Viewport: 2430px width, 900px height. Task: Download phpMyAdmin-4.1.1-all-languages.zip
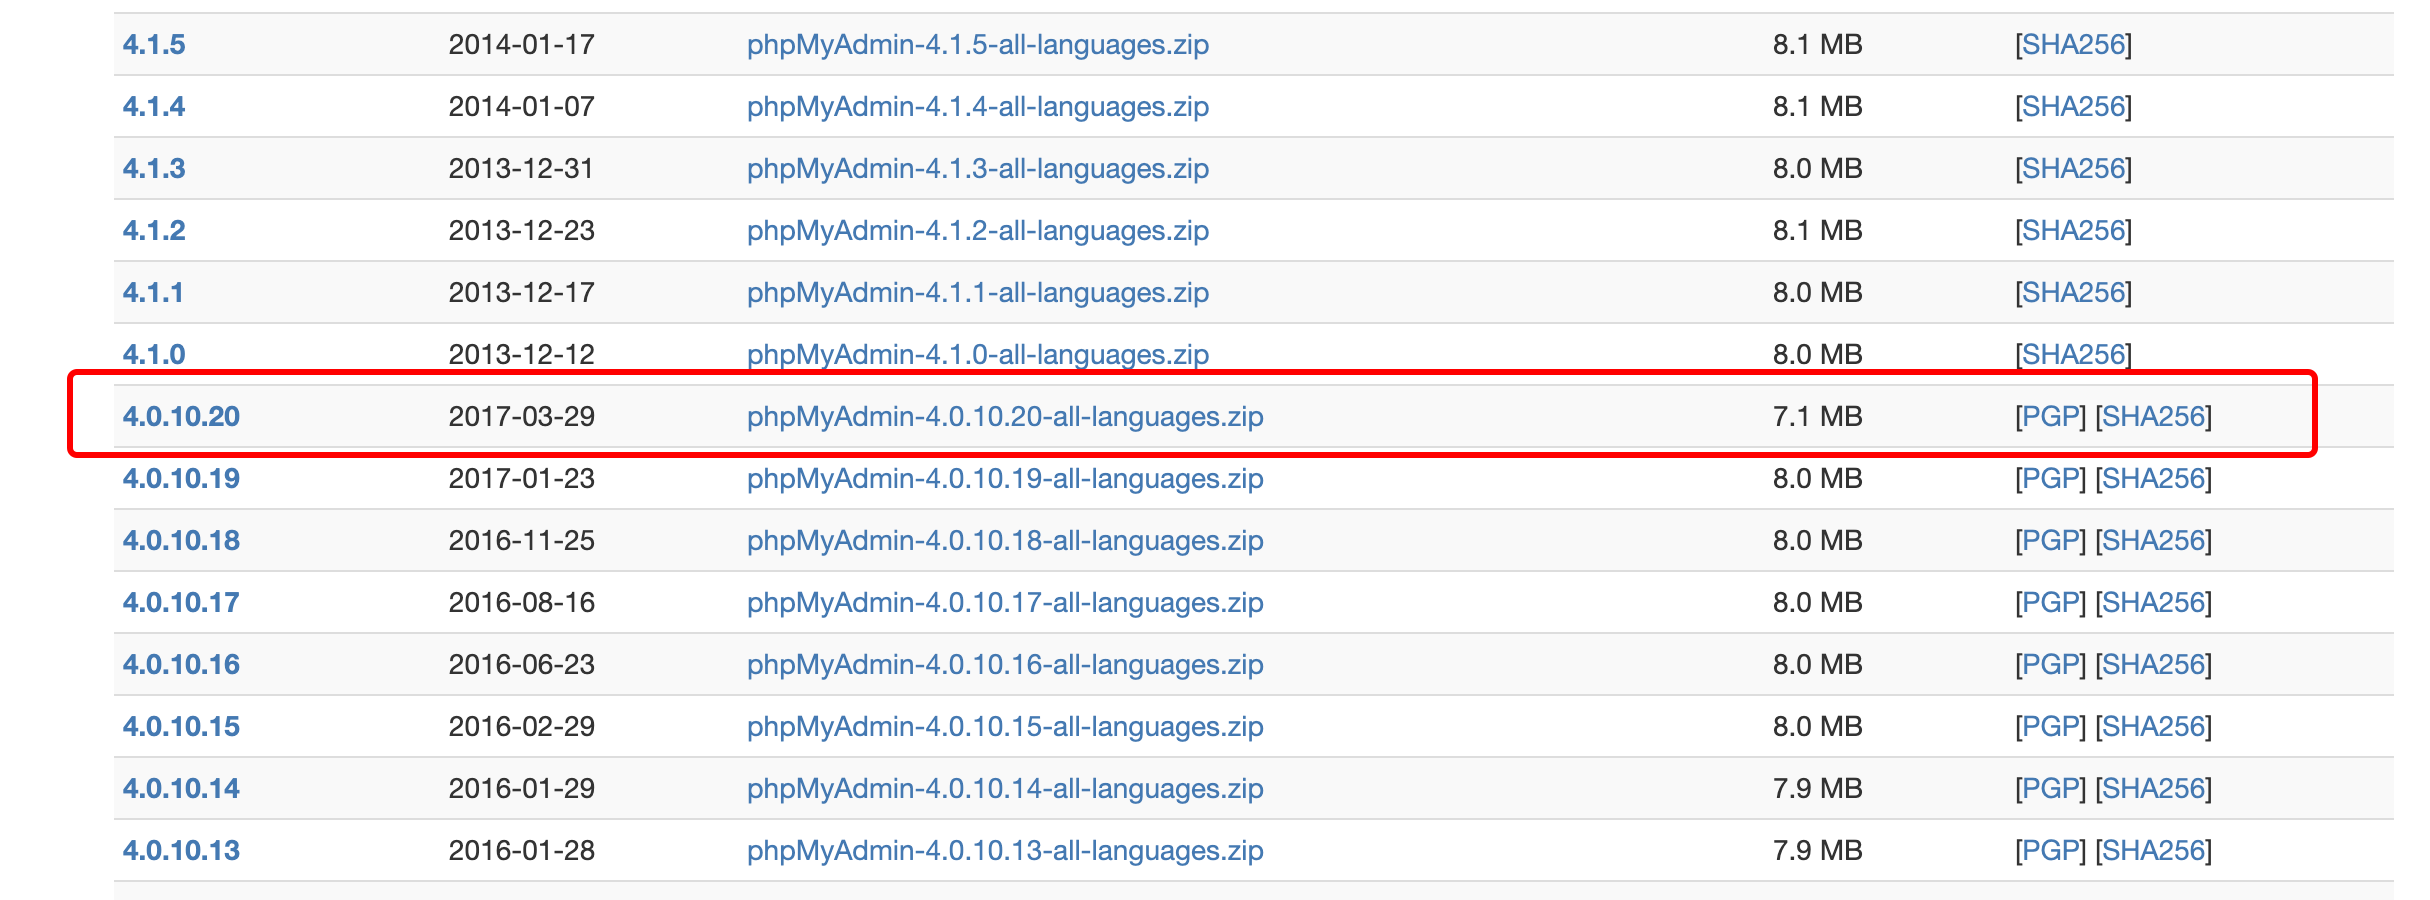point(978,292)
